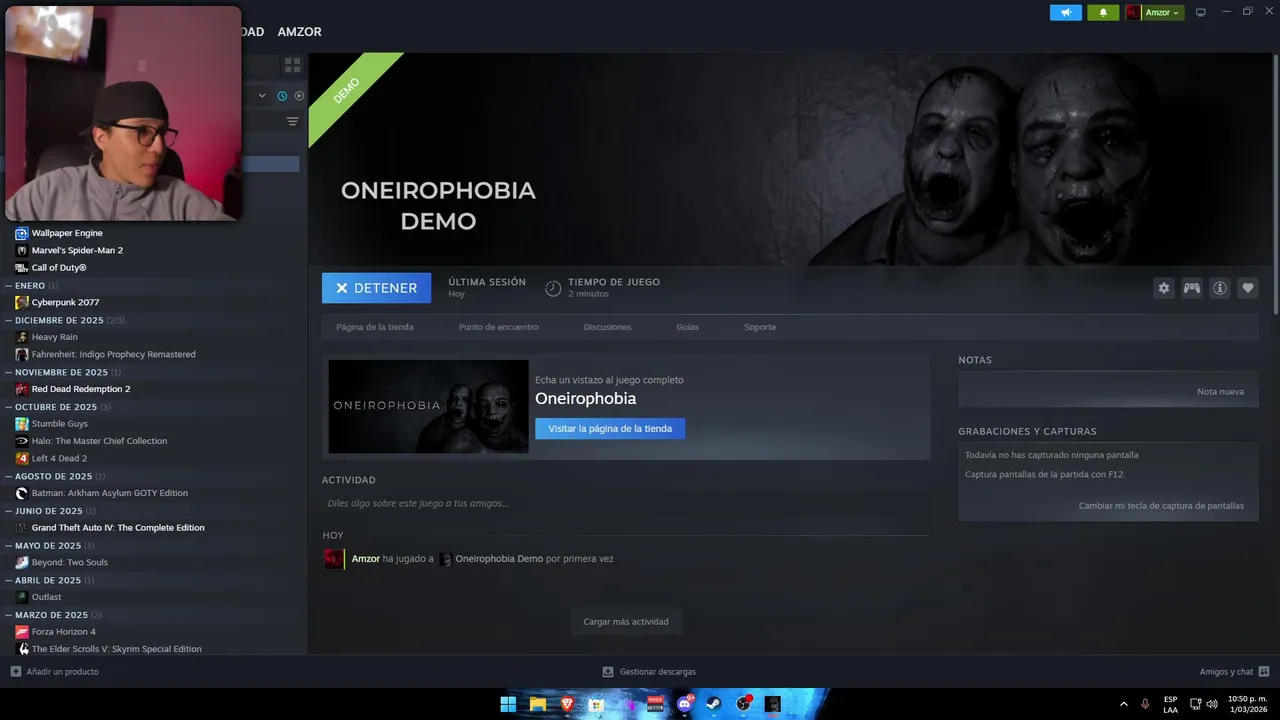Click Cyberpunk 2077 game icon
This screenshot has width=1280, height=720.
tap(22, 302)
